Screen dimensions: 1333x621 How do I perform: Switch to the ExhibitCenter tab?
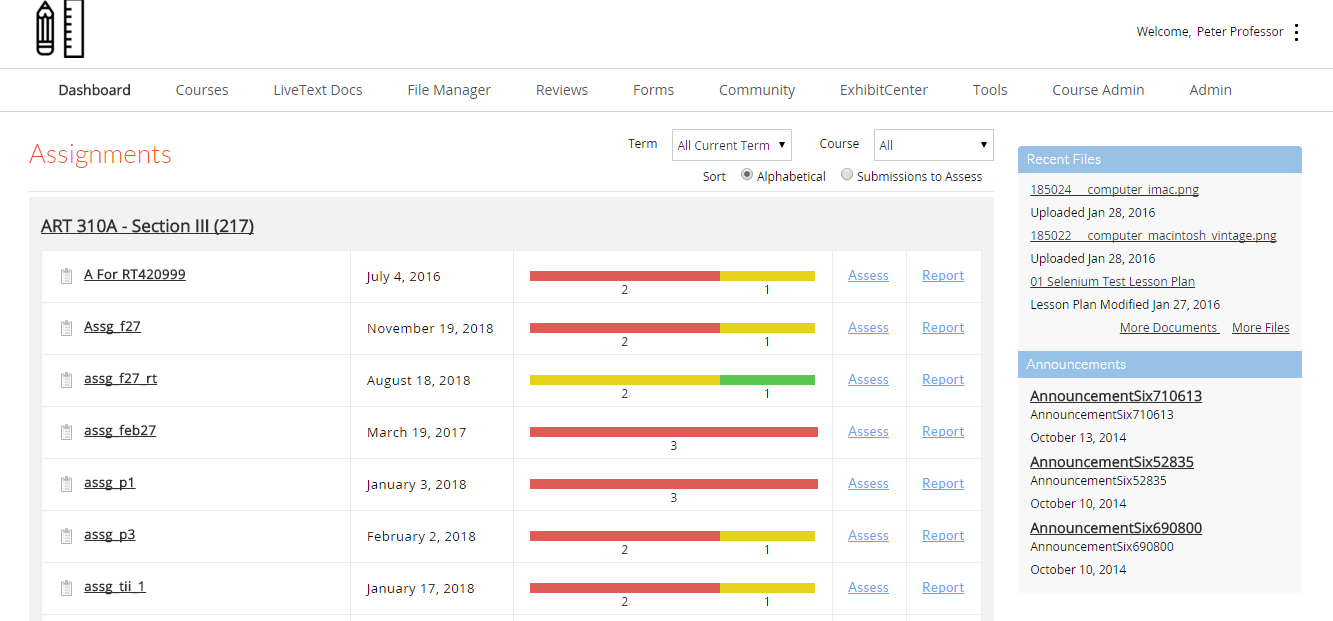(x=883, y=90)
